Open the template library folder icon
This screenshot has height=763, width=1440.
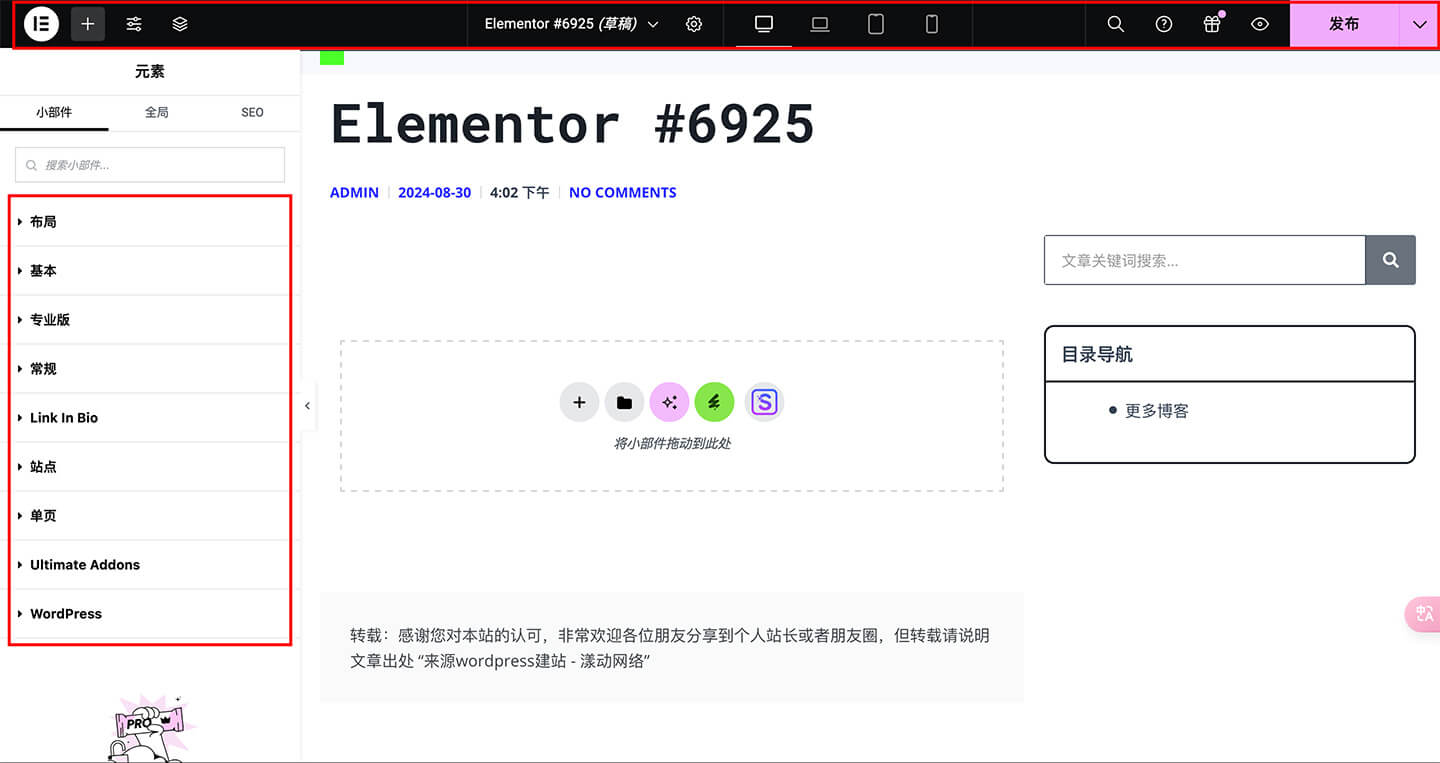[x=624, y=402]
